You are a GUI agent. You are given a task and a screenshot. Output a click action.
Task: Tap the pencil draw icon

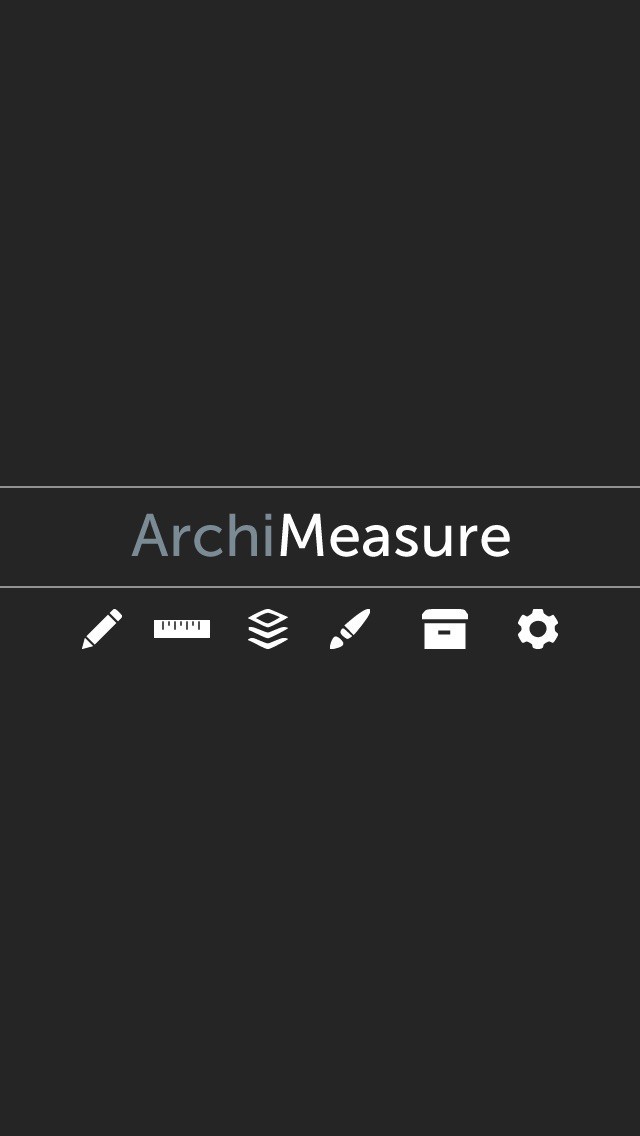pyautogui.click(x=102, y=629)
